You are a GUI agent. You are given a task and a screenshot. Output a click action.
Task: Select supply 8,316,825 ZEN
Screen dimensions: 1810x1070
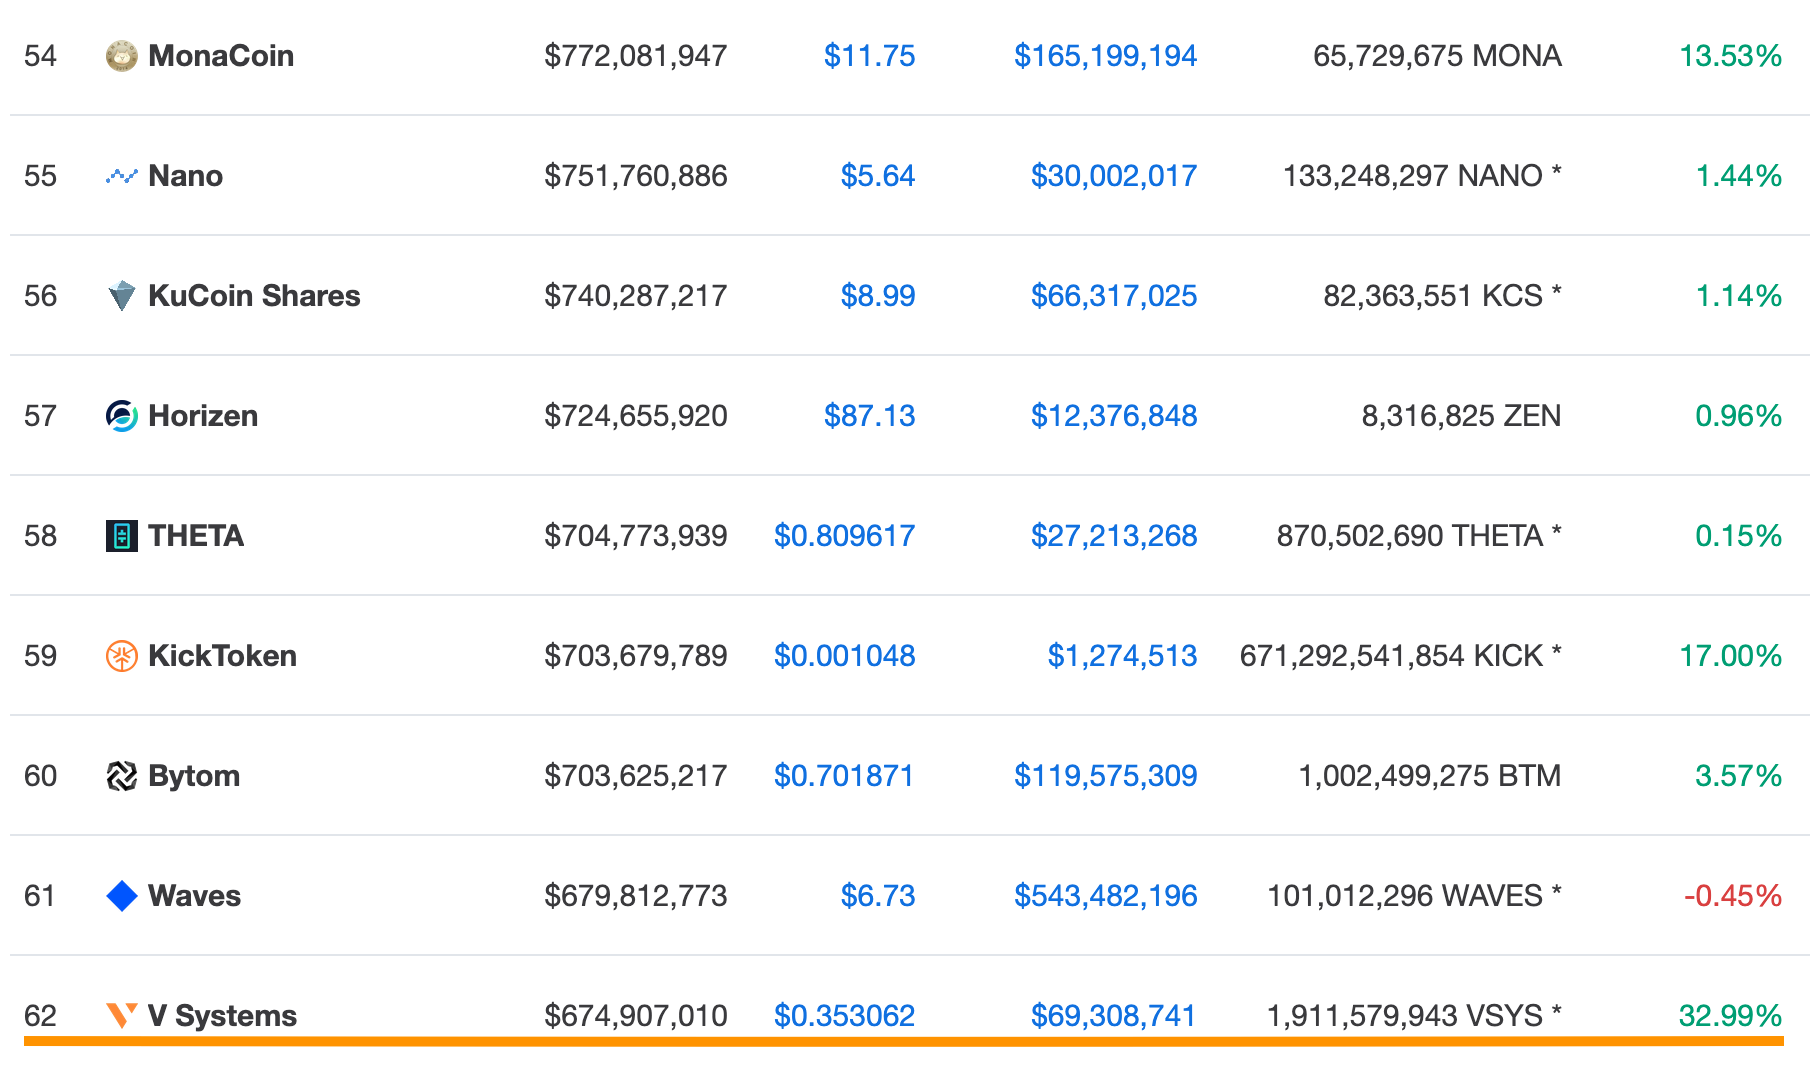1461,416
